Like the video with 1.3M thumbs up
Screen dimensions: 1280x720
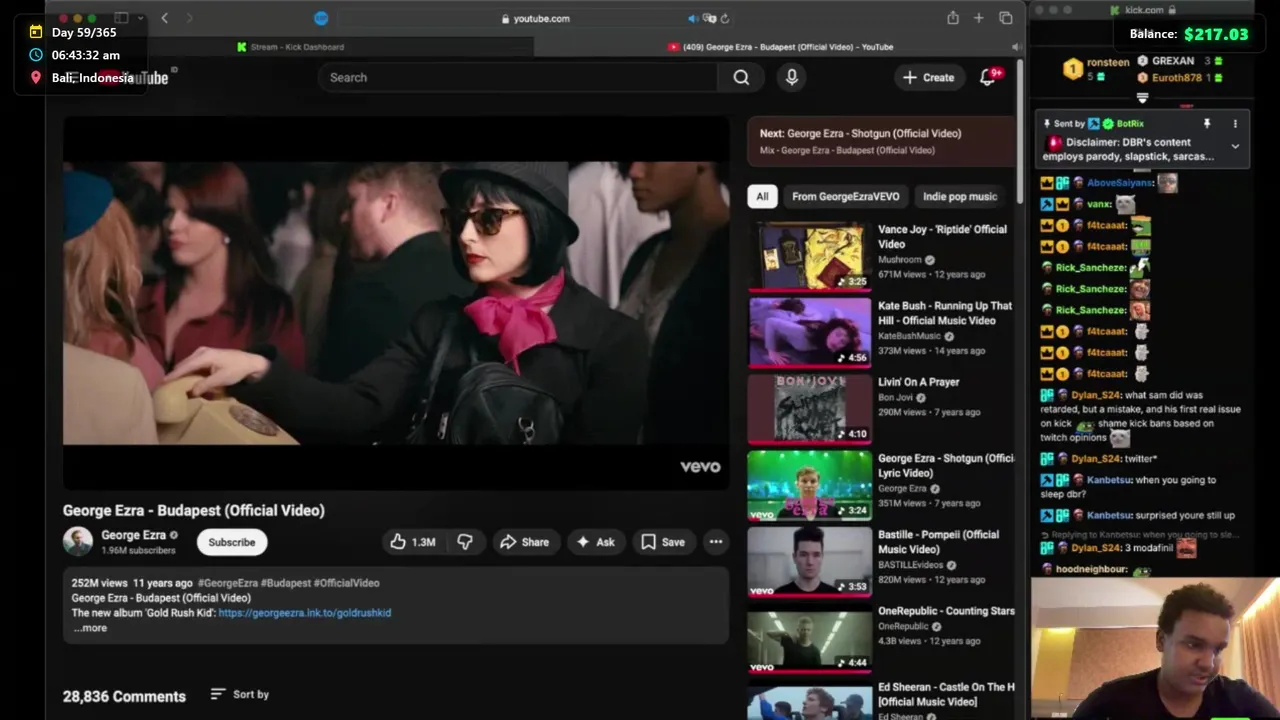pyautogui.click(x=414, y=542)
